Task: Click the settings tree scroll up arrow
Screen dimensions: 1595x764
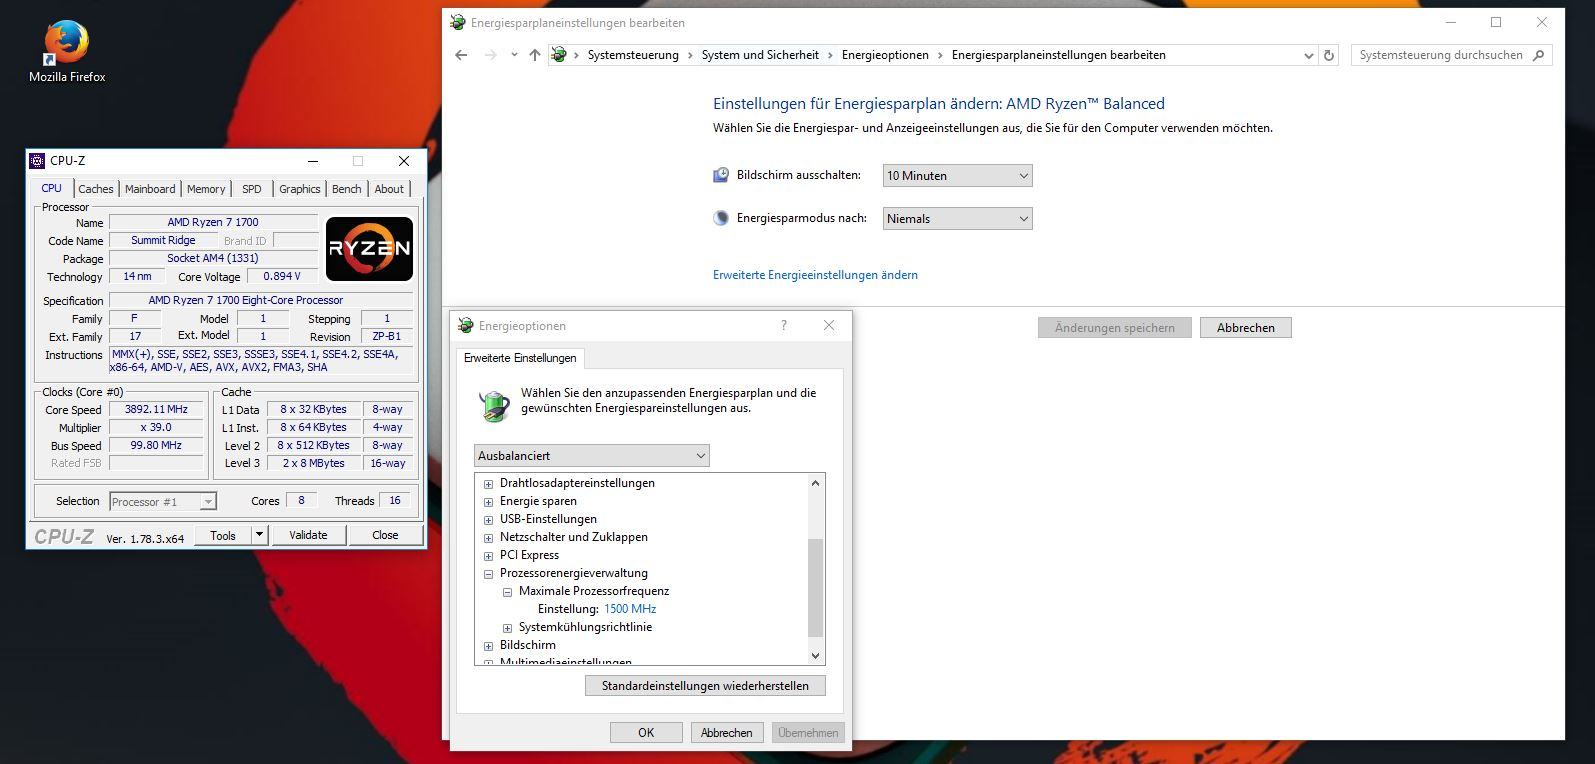Action: pyautogui.click(x=815, y=483)
